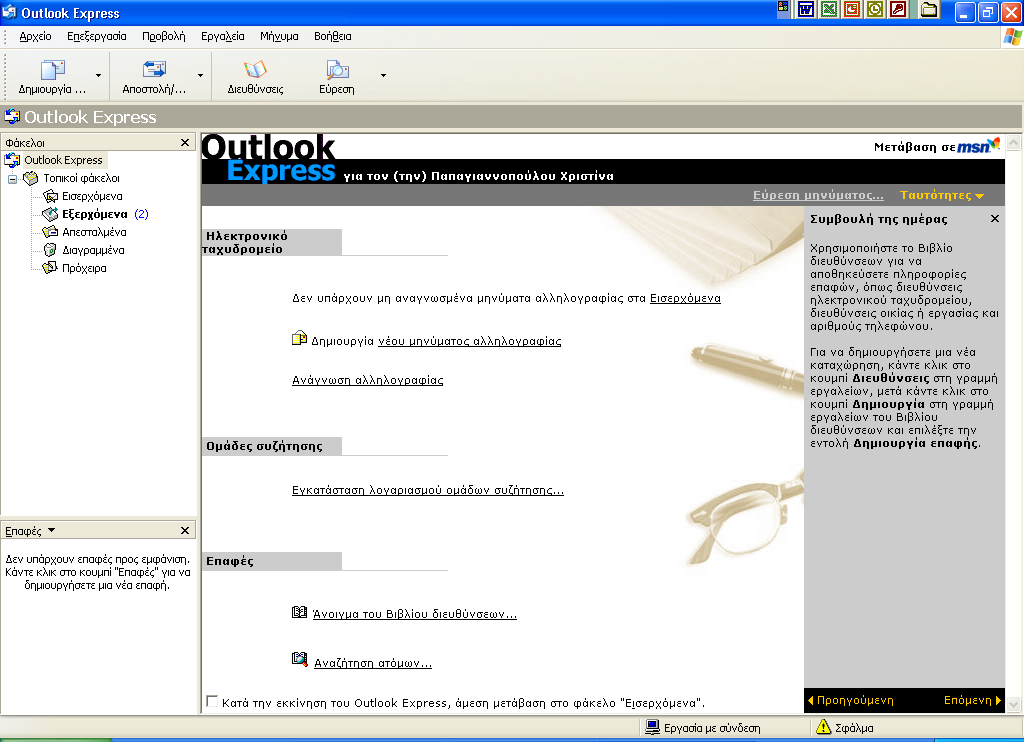Click Εγκατάσταση λογαριασμού ομάδων συζήτησης link
This screenshot has width=1024, height=742.
click(428, 491)
